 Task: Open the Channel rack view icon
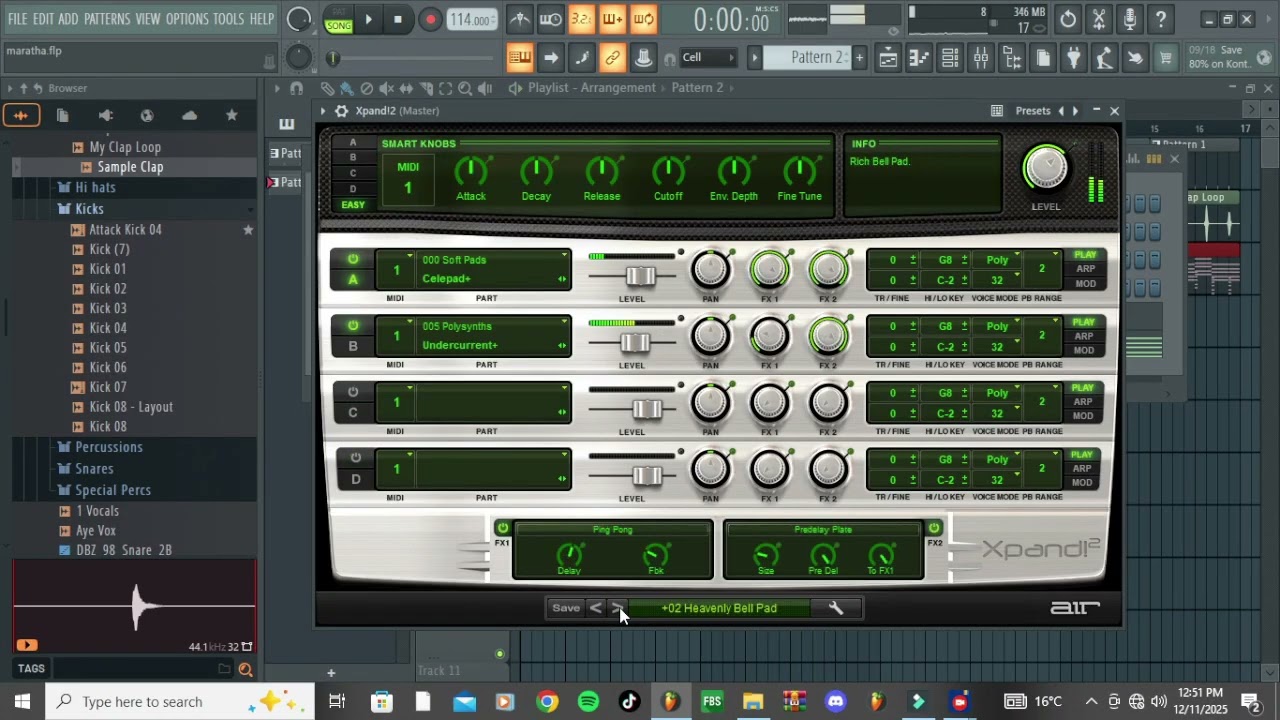[950, 58]
